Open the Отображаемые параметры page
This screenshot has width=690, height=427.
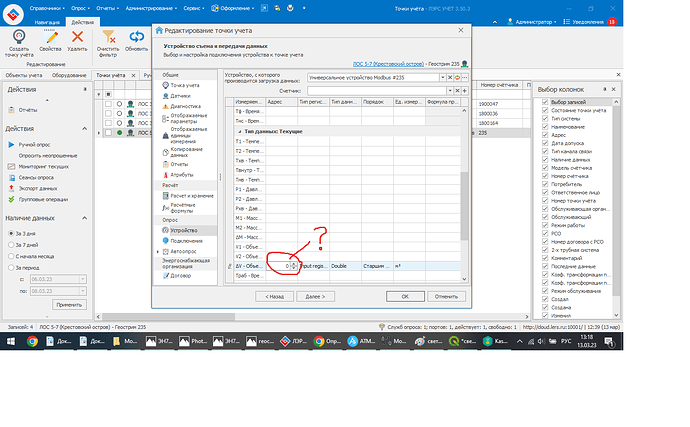[x=188, y=118]
